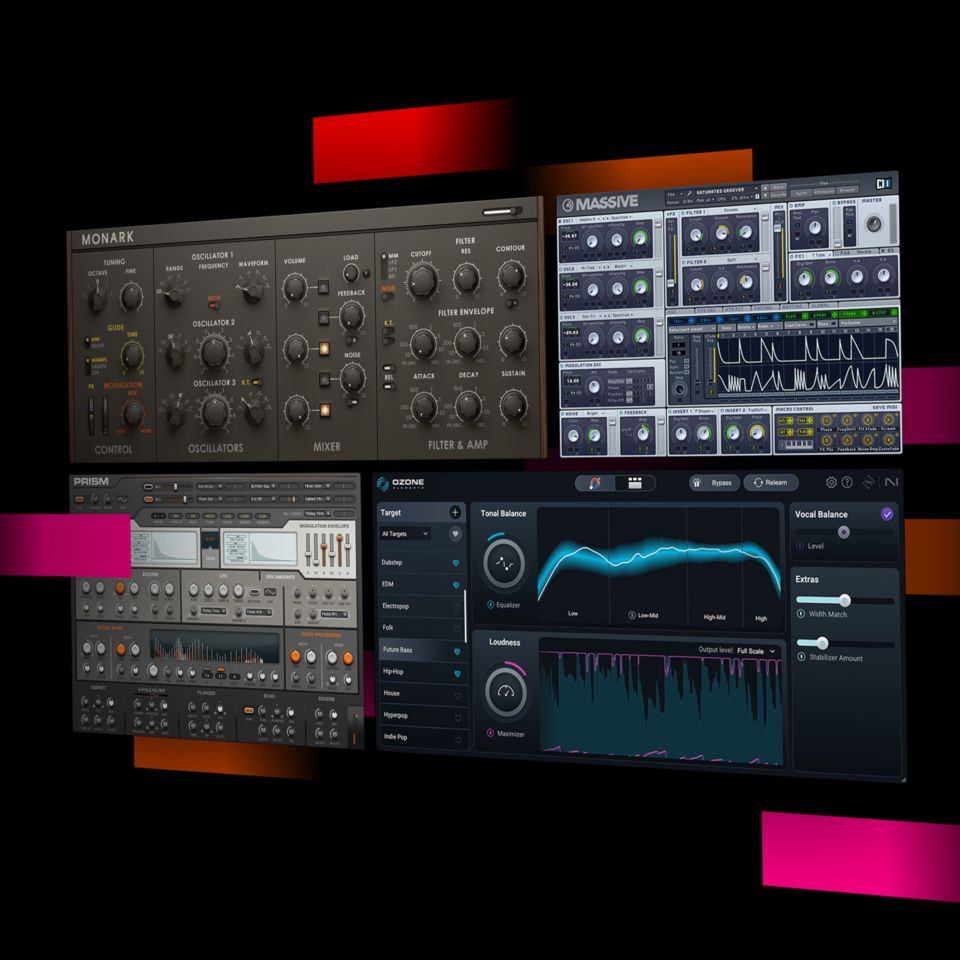Screen dimensions: 960x960
Task: Add a new Target using the plus icon
Action: [455, 512]
